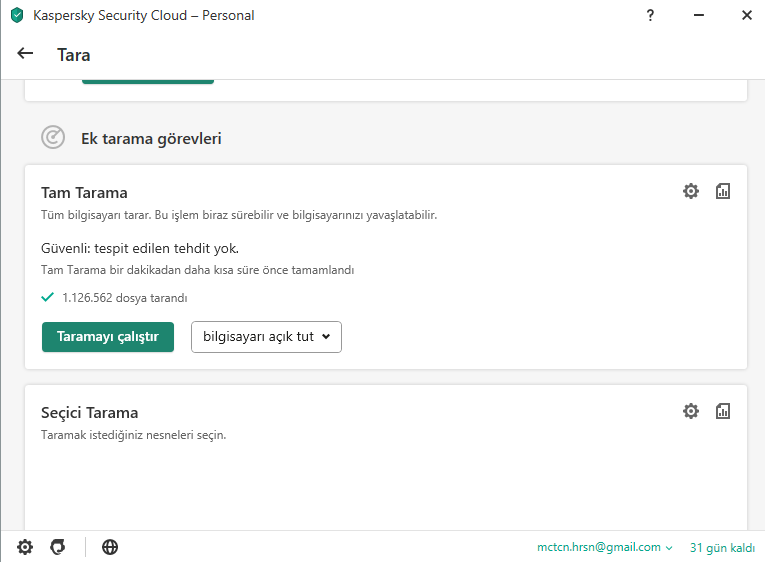Expand the 'bilgisayarı açık tut' dropdown

coord(266,337)
